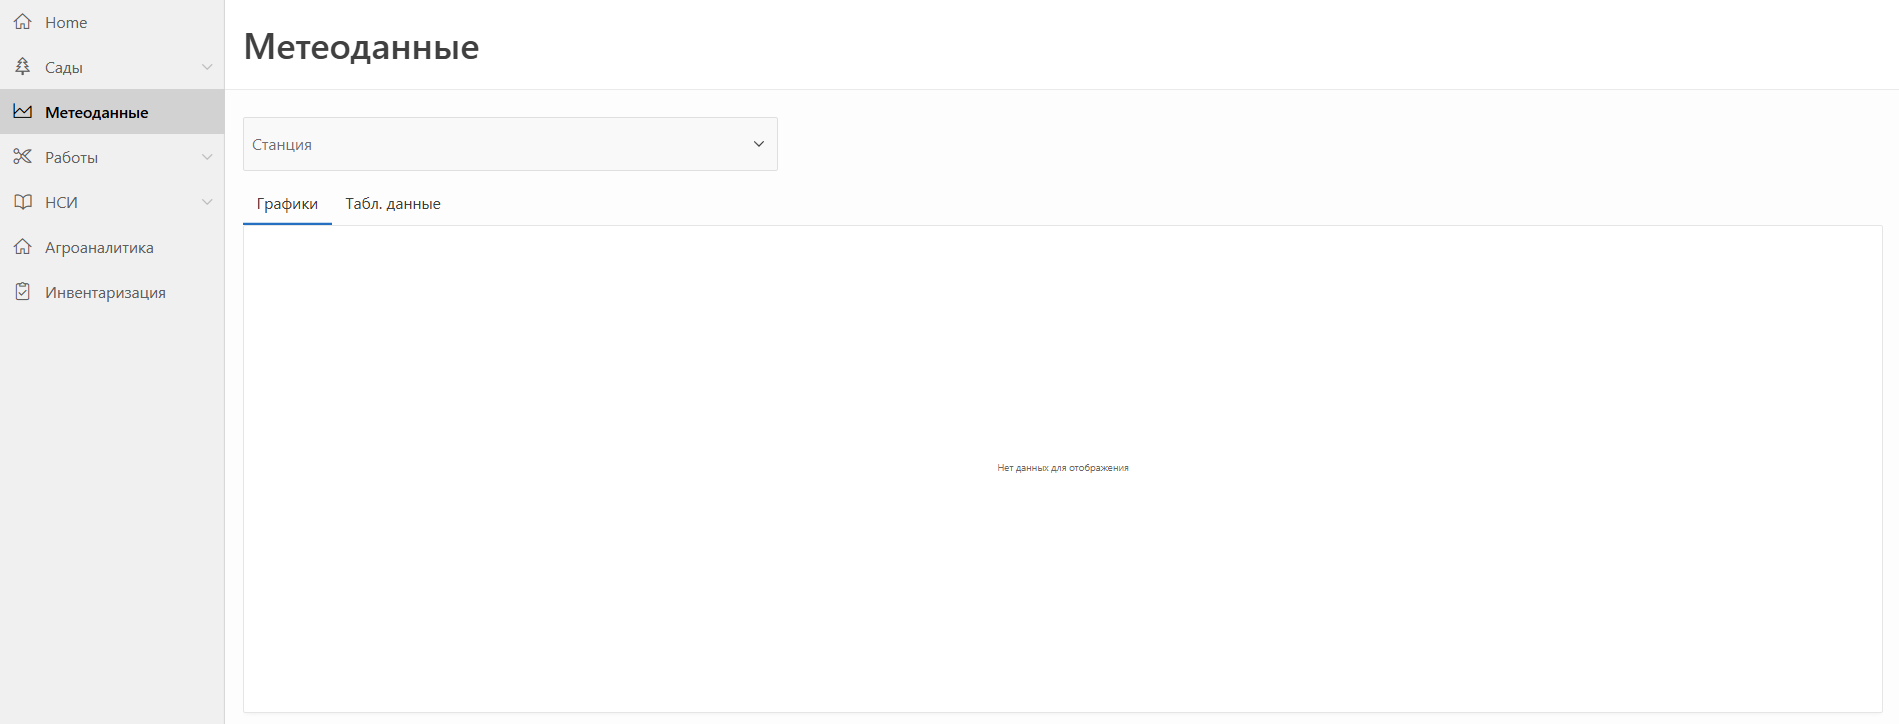Click the book icon next to НСИ
This screenshot has height=724, width=1899.
coord(22,202)
